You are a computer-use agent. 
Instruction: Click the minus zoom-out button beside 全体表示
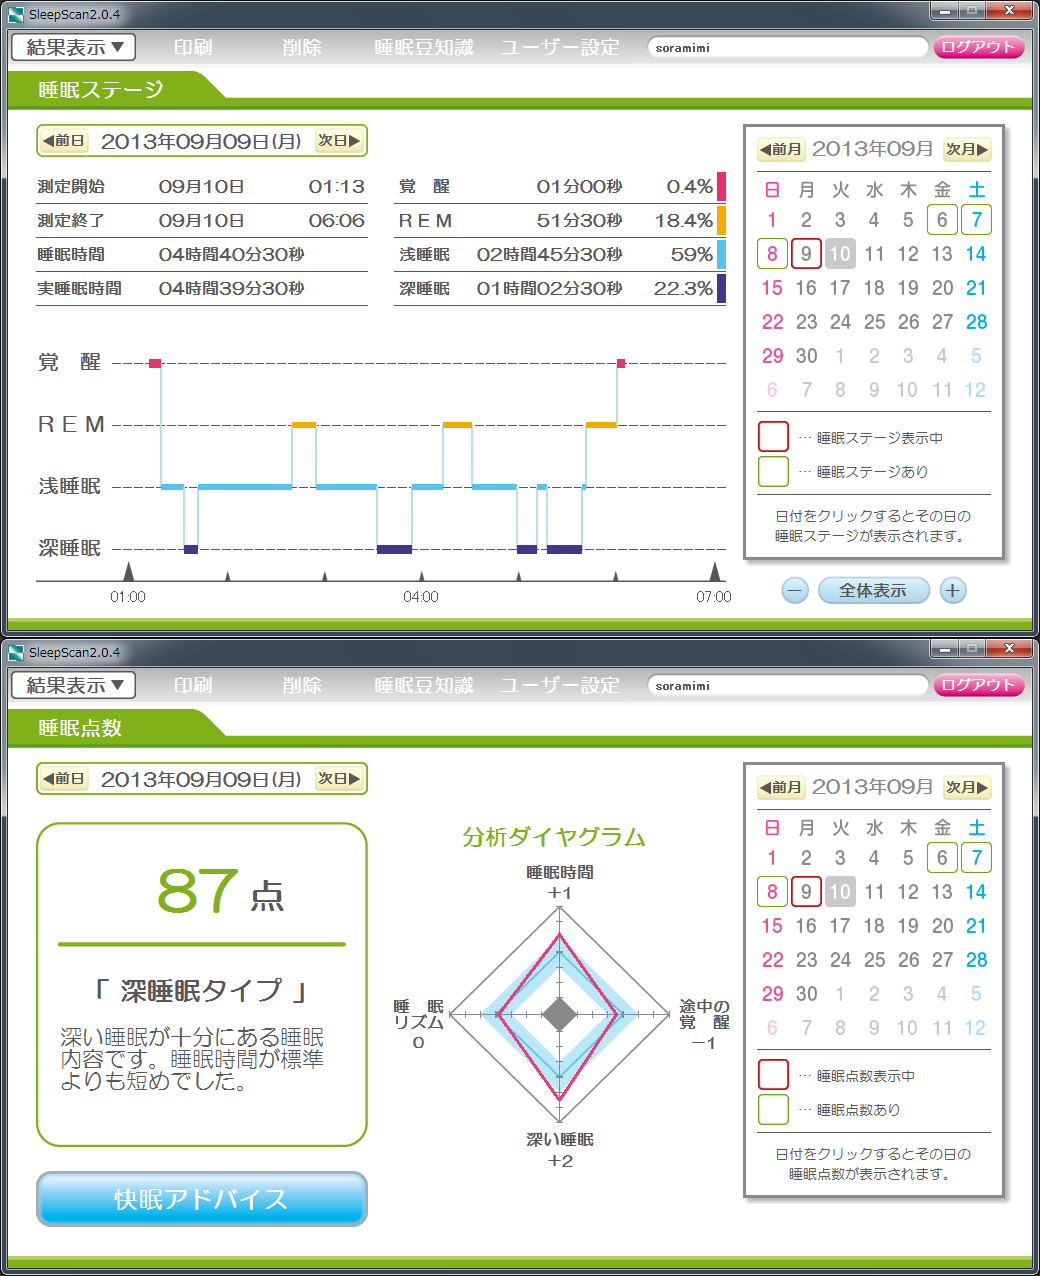click(795, 590)
